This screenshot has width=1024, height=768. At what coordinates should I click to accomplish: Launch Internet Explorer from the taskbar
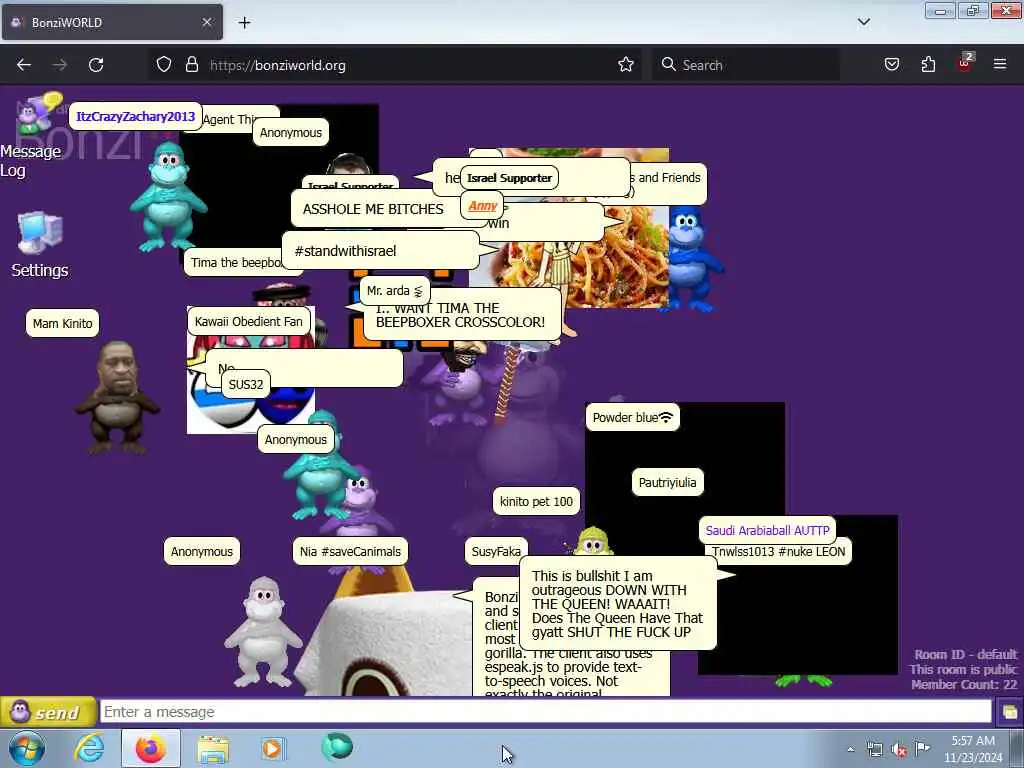[89, 748]
